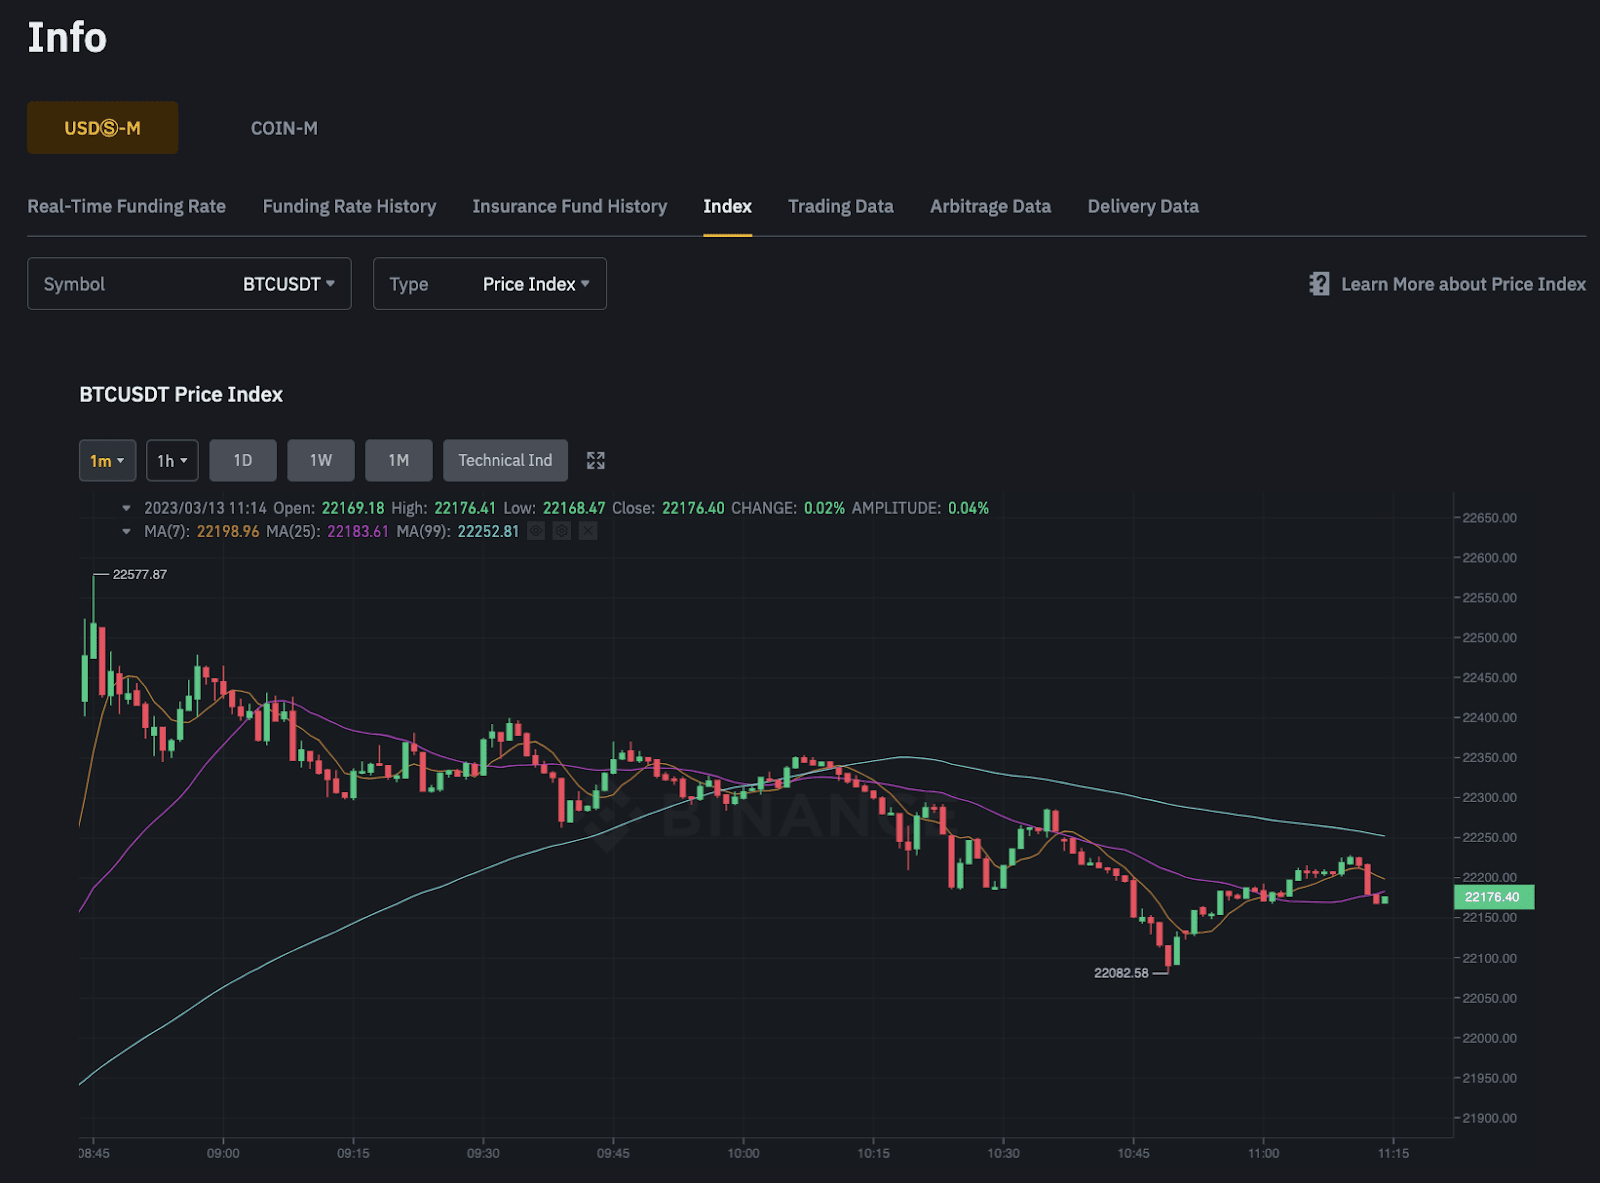Remove MA indicator with X icon

click(x=588, y=531)
